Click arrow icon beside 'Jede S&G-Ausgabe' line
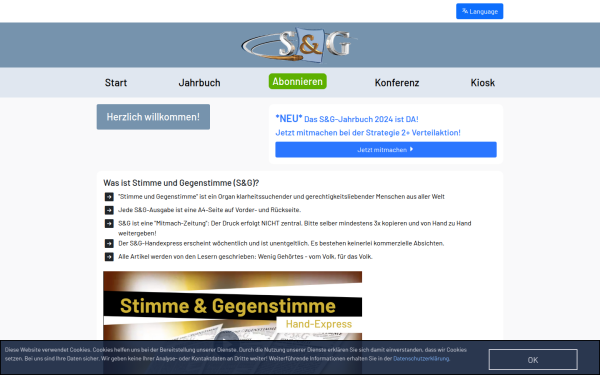 109,210
